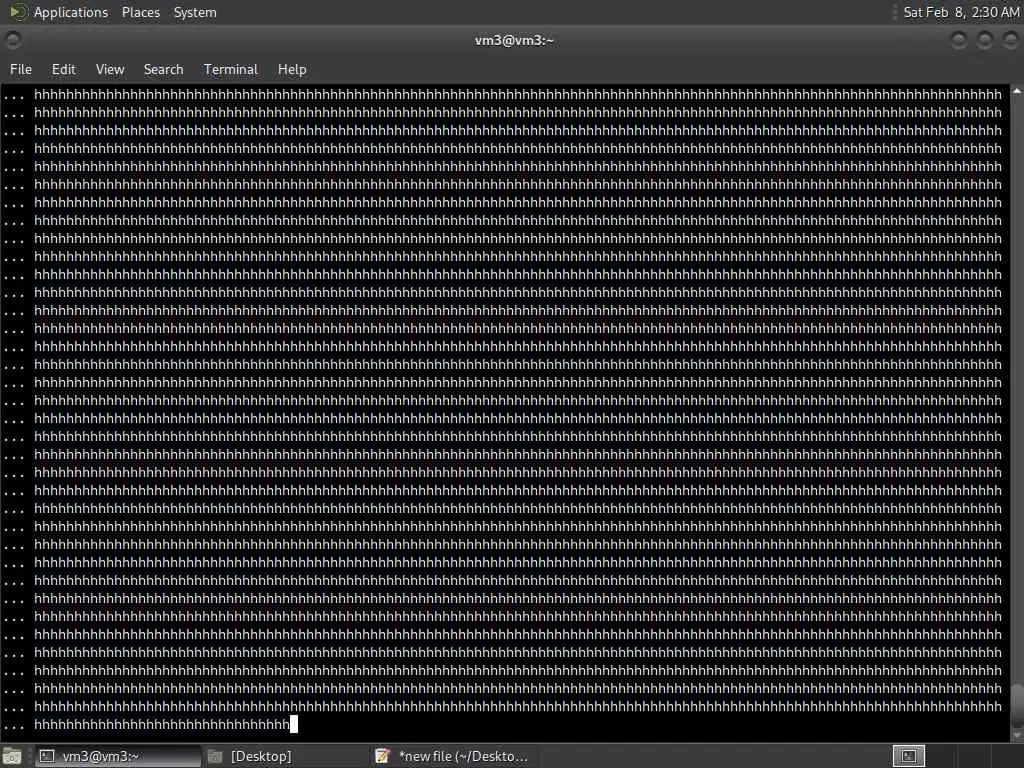Image resolution: width=1024 pixels, height=768 pixels.
Task: Open the Places panel menu
Action: click(x=140, y=12)
